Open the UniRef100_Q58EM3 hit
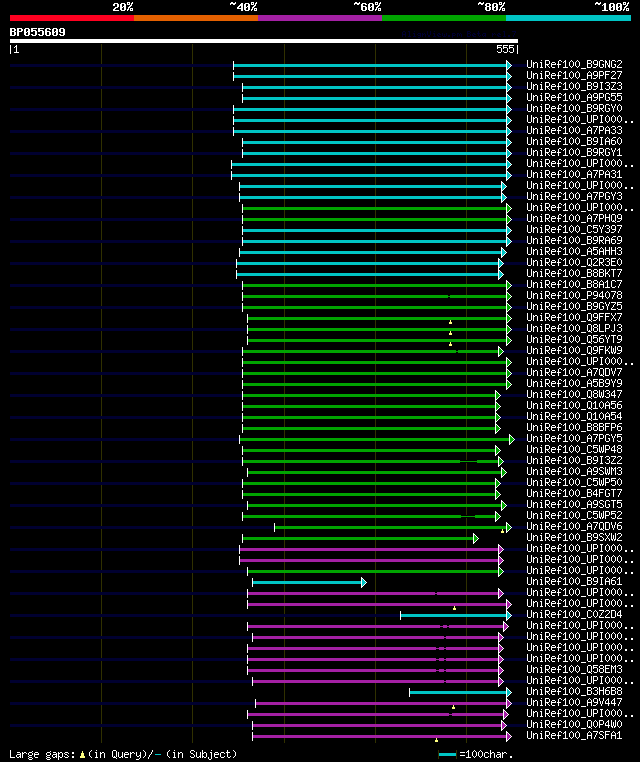Screen dimensions: 640x762 coord(574,669)
